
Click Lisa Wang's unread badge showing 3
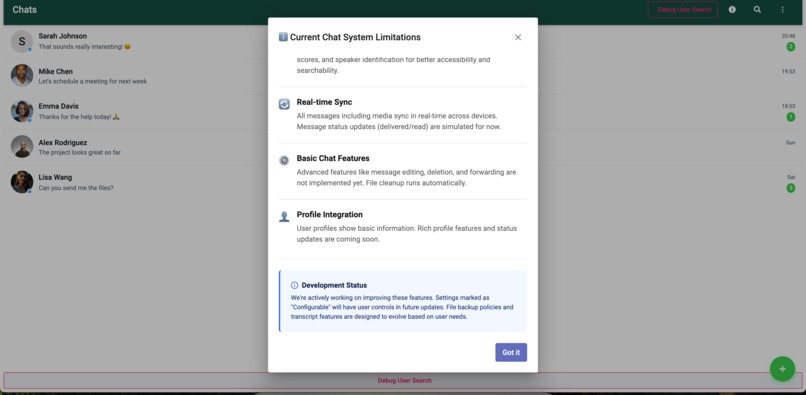tap(791, 188)
